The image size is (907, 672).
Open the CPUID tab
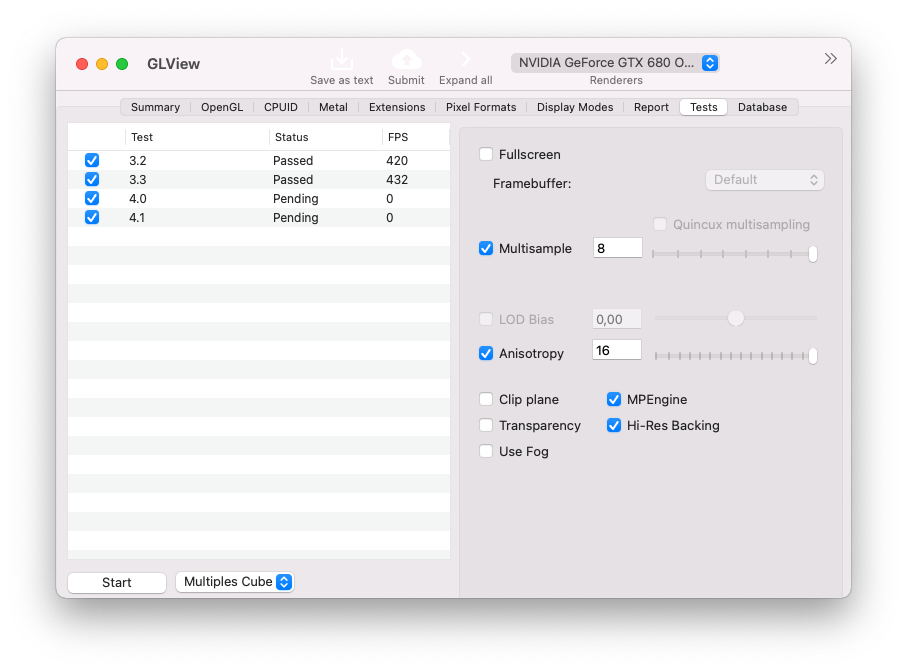(x=281, y=107)
